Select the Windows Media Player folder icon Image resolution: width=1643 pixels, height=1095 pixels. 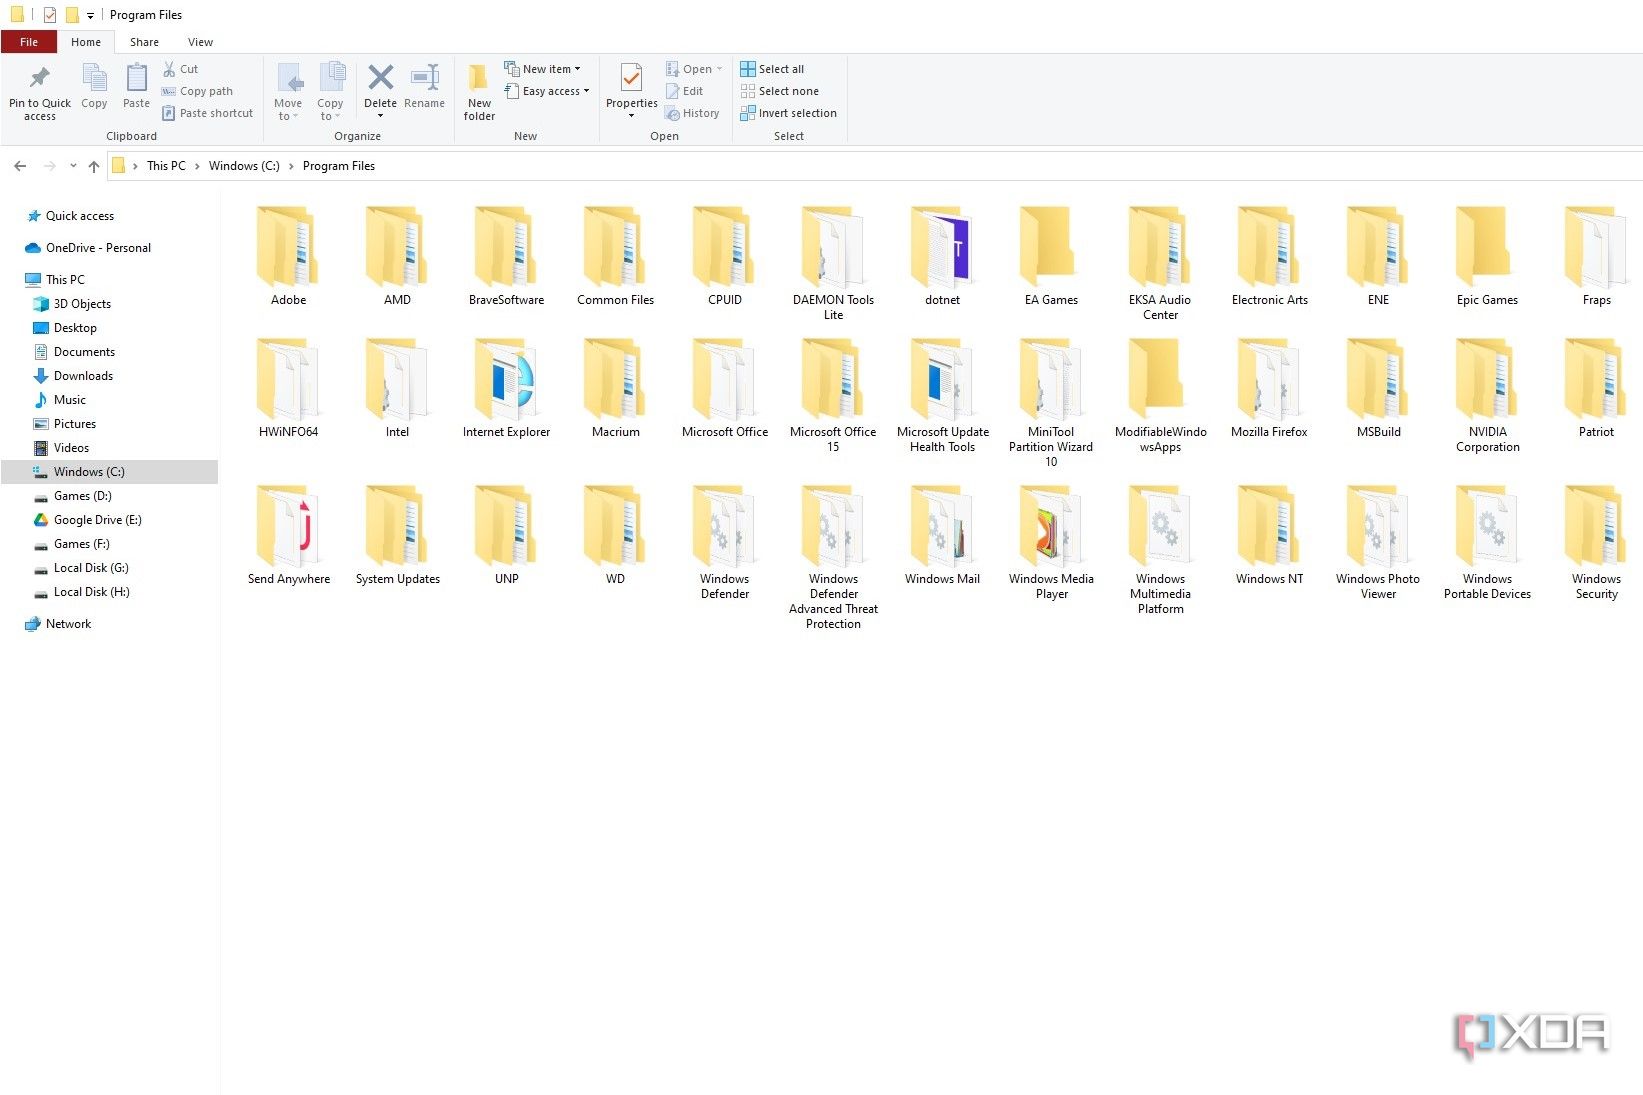pyautogui.click(x=1051, y=526)
